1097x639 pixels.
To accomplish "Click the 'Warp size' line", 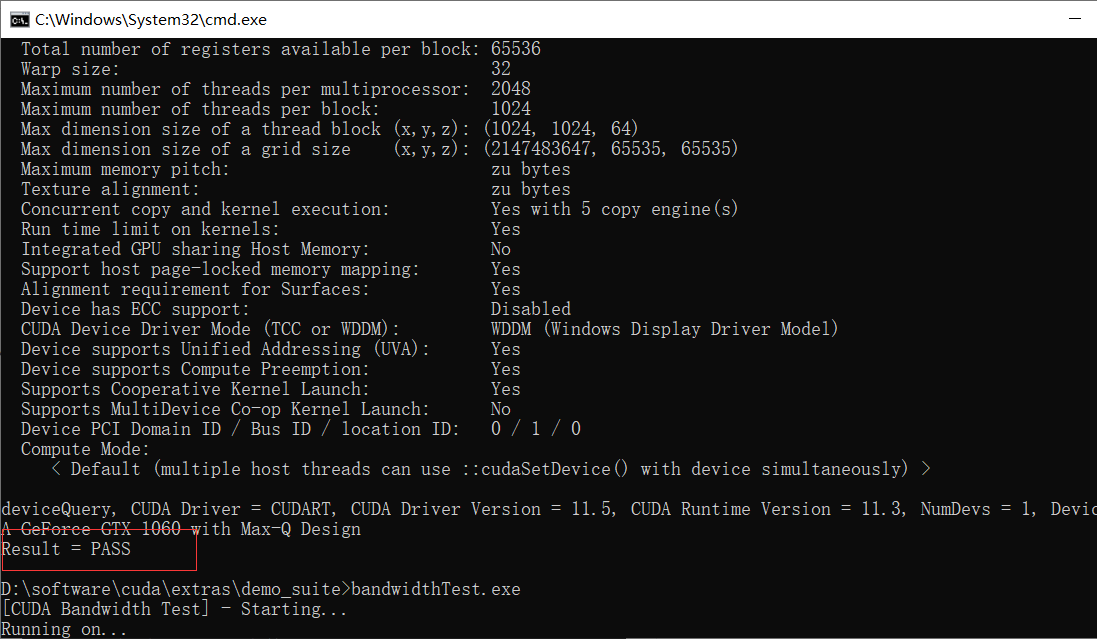I will pyautogui.click(x=58, y=68).
